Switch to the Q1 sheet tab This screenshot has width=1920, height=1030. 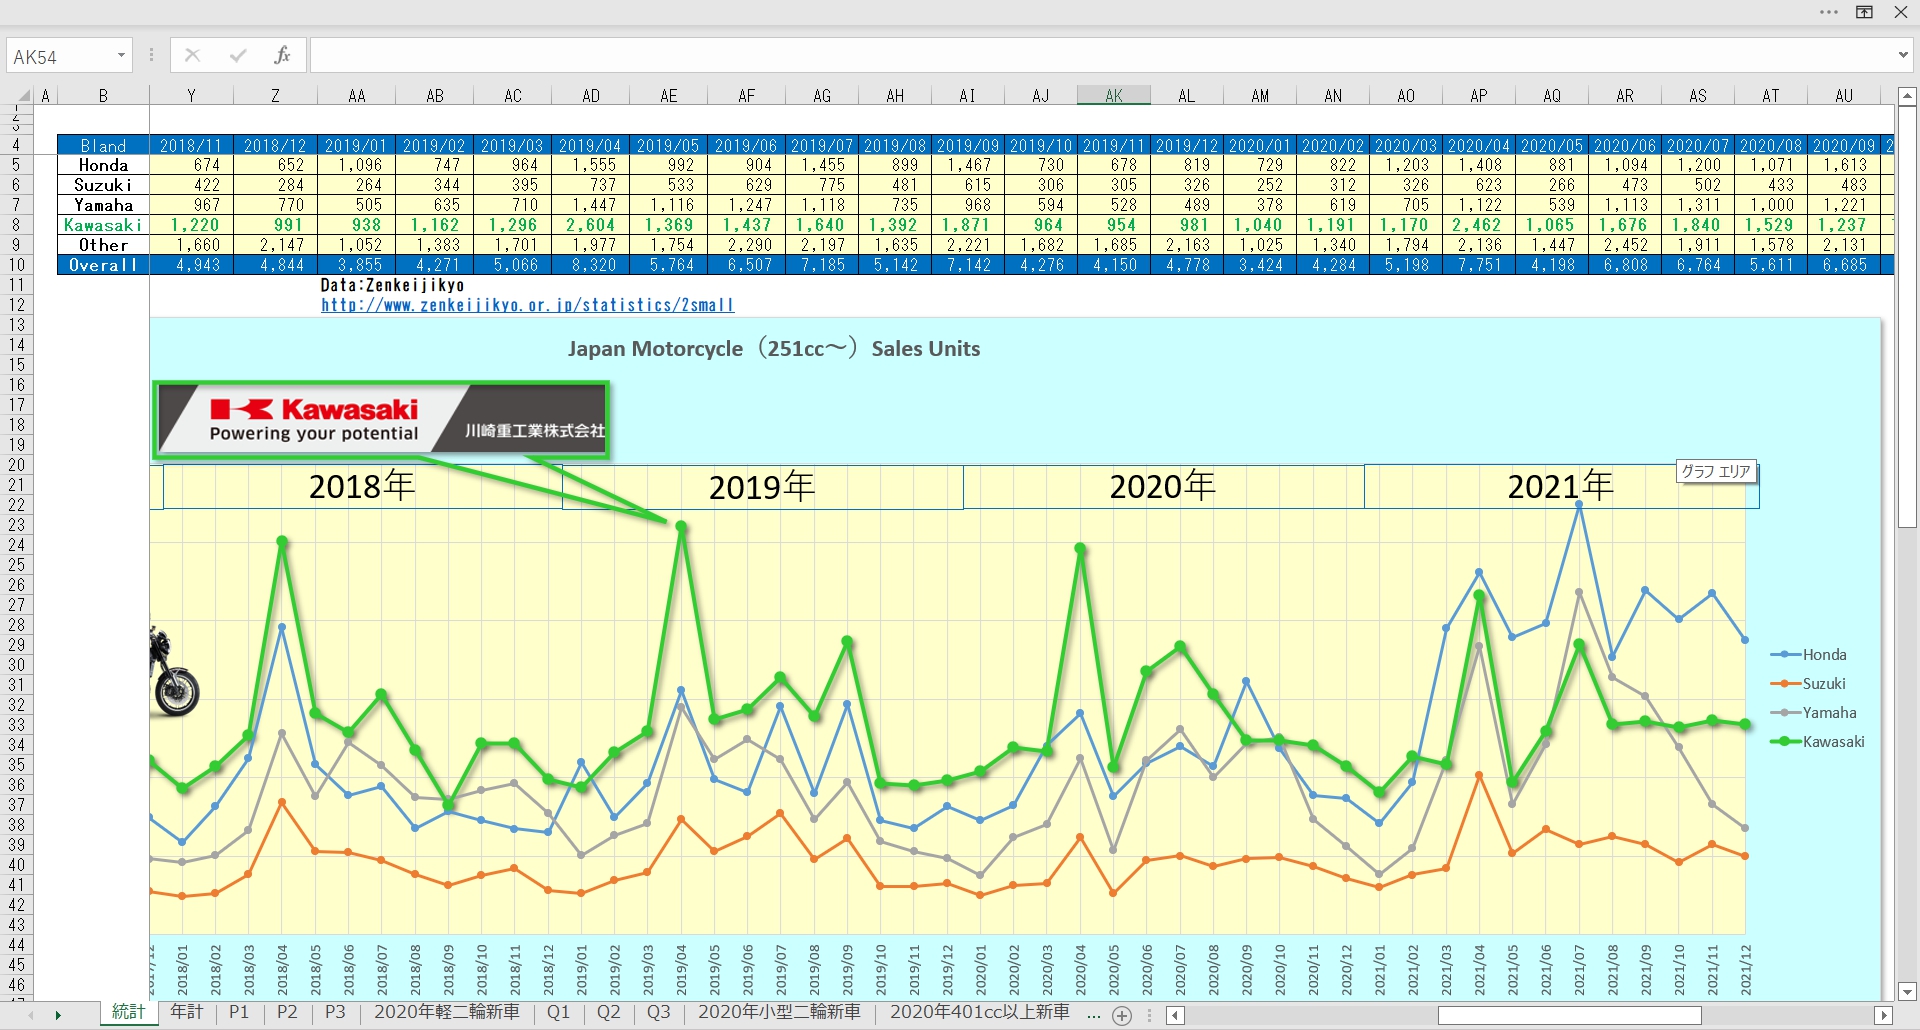pyautogui.click(x=558, y=1012)
